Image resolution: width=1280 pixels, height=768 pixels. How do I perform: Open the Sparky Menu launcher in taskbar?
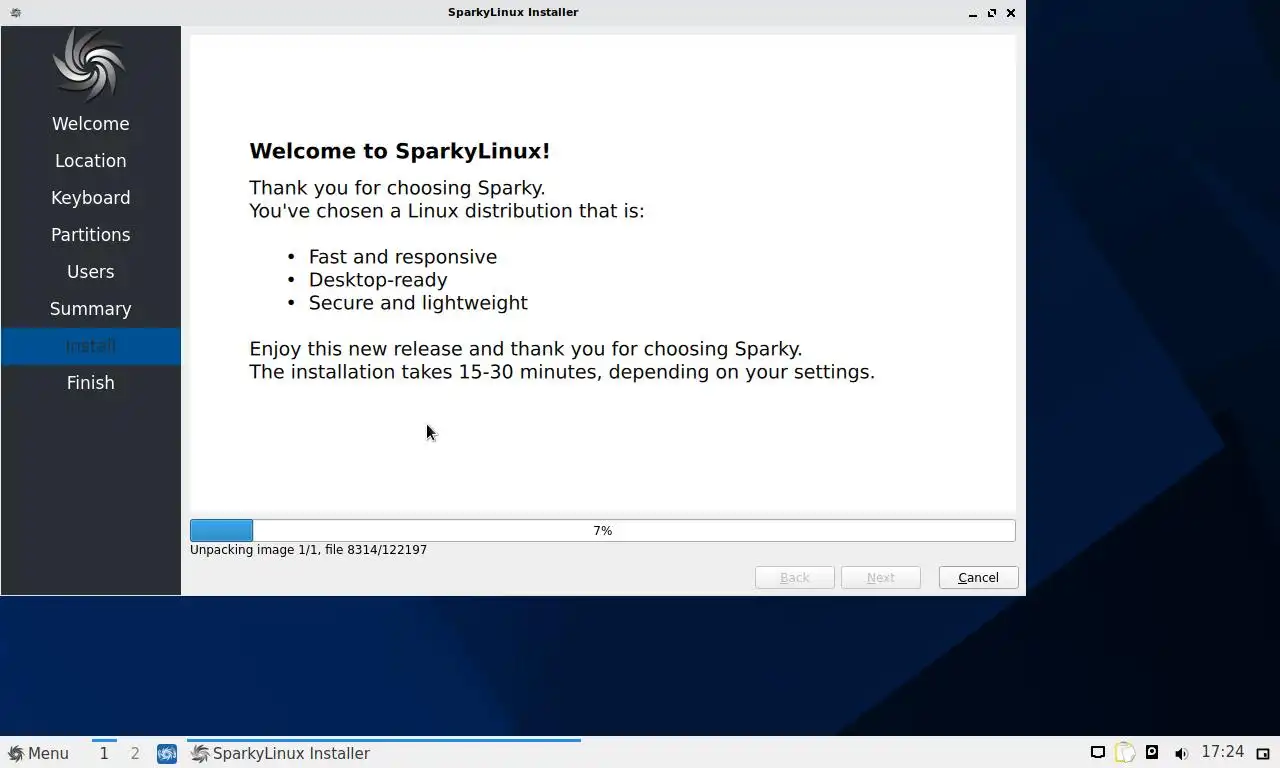click(x=38, y=753)
